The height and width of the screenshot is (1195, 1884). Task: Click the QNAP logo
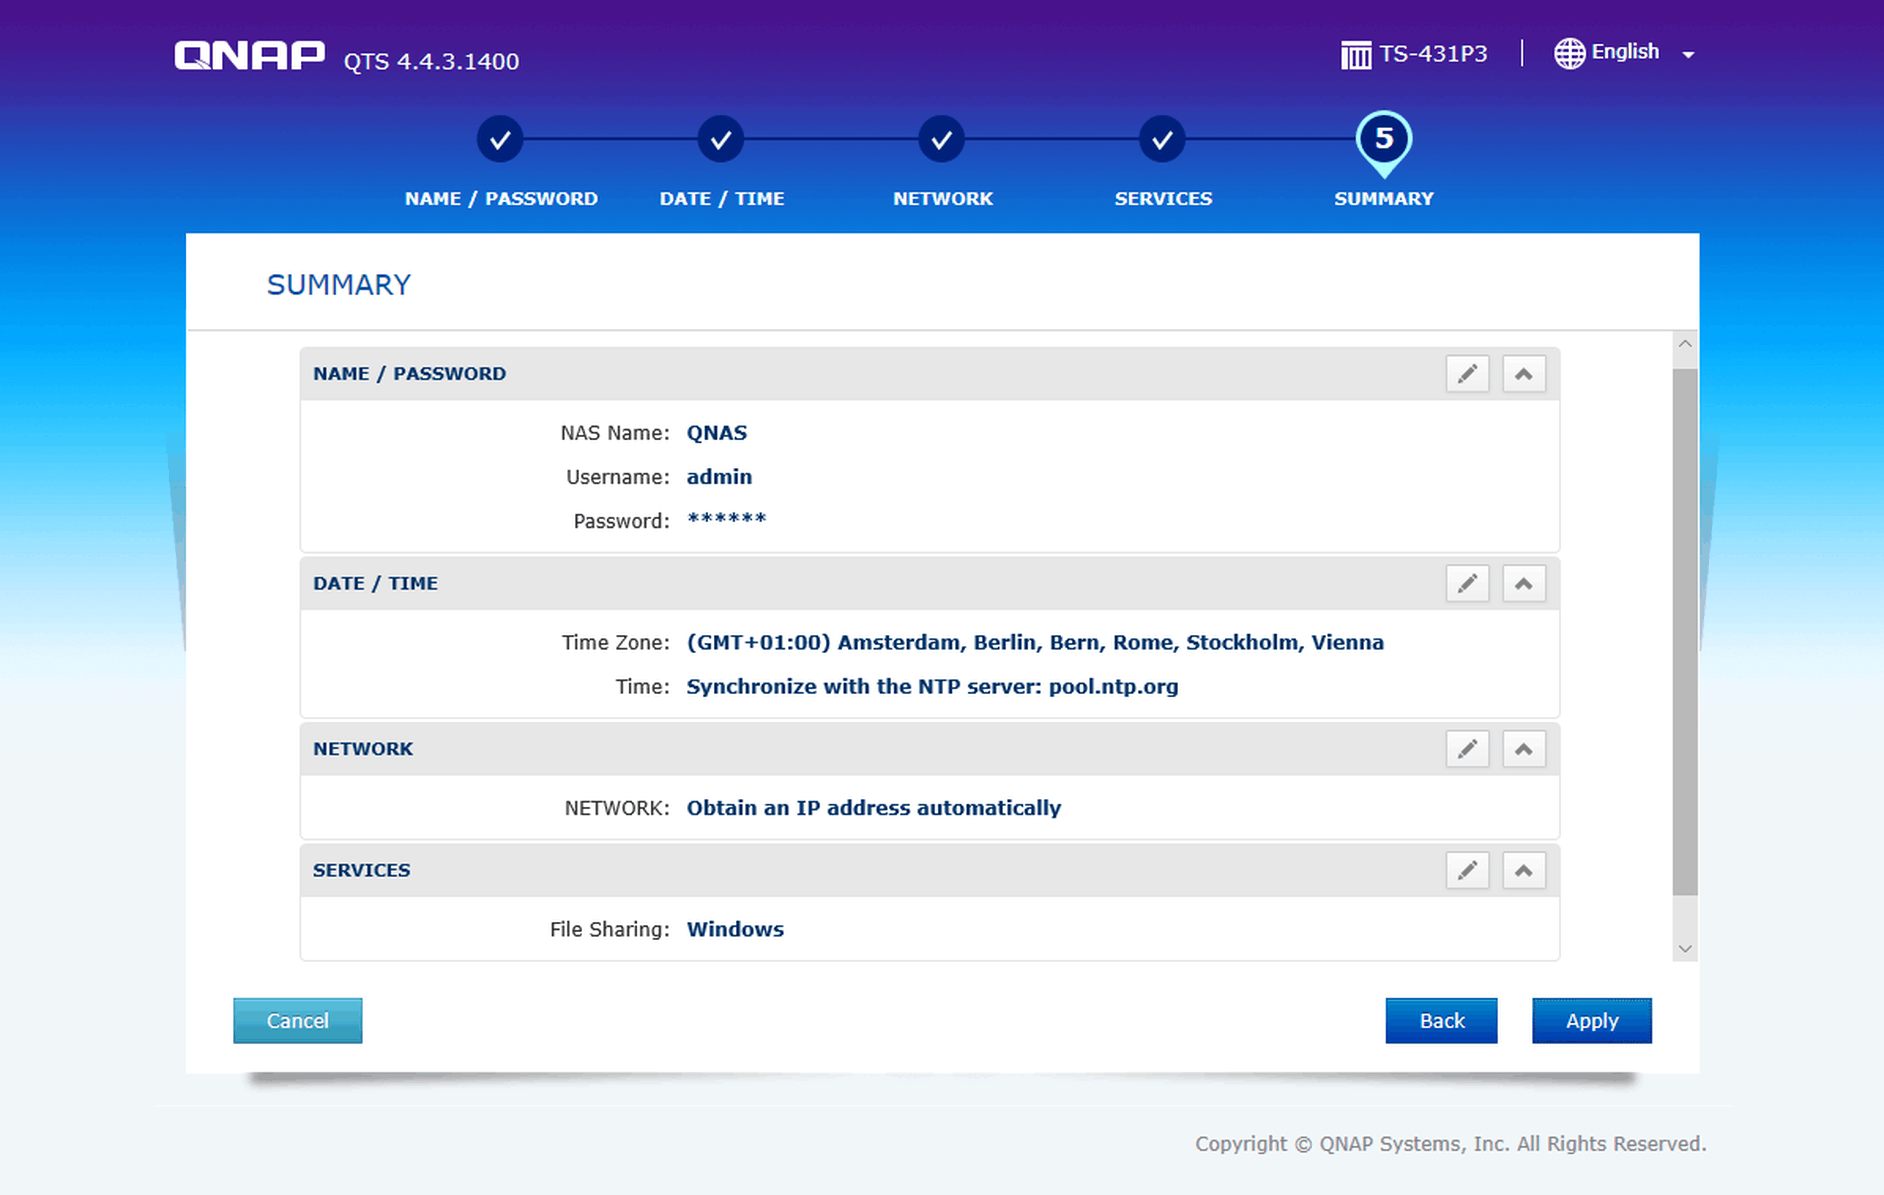point(250,55)
